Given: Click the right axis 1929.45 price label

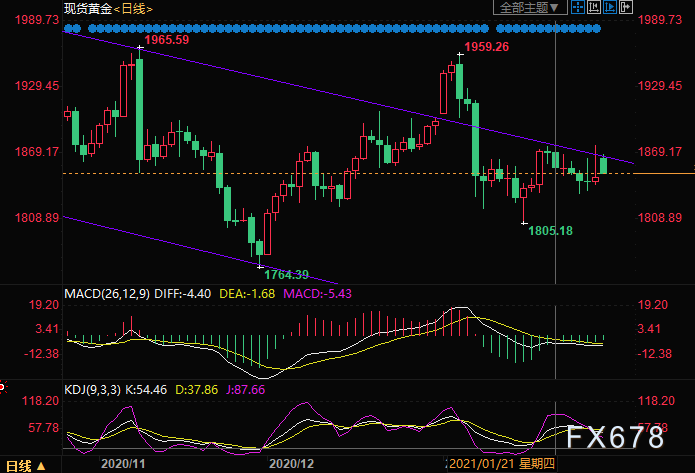Looking at the screenshot, I should click(x=660, y=86).
